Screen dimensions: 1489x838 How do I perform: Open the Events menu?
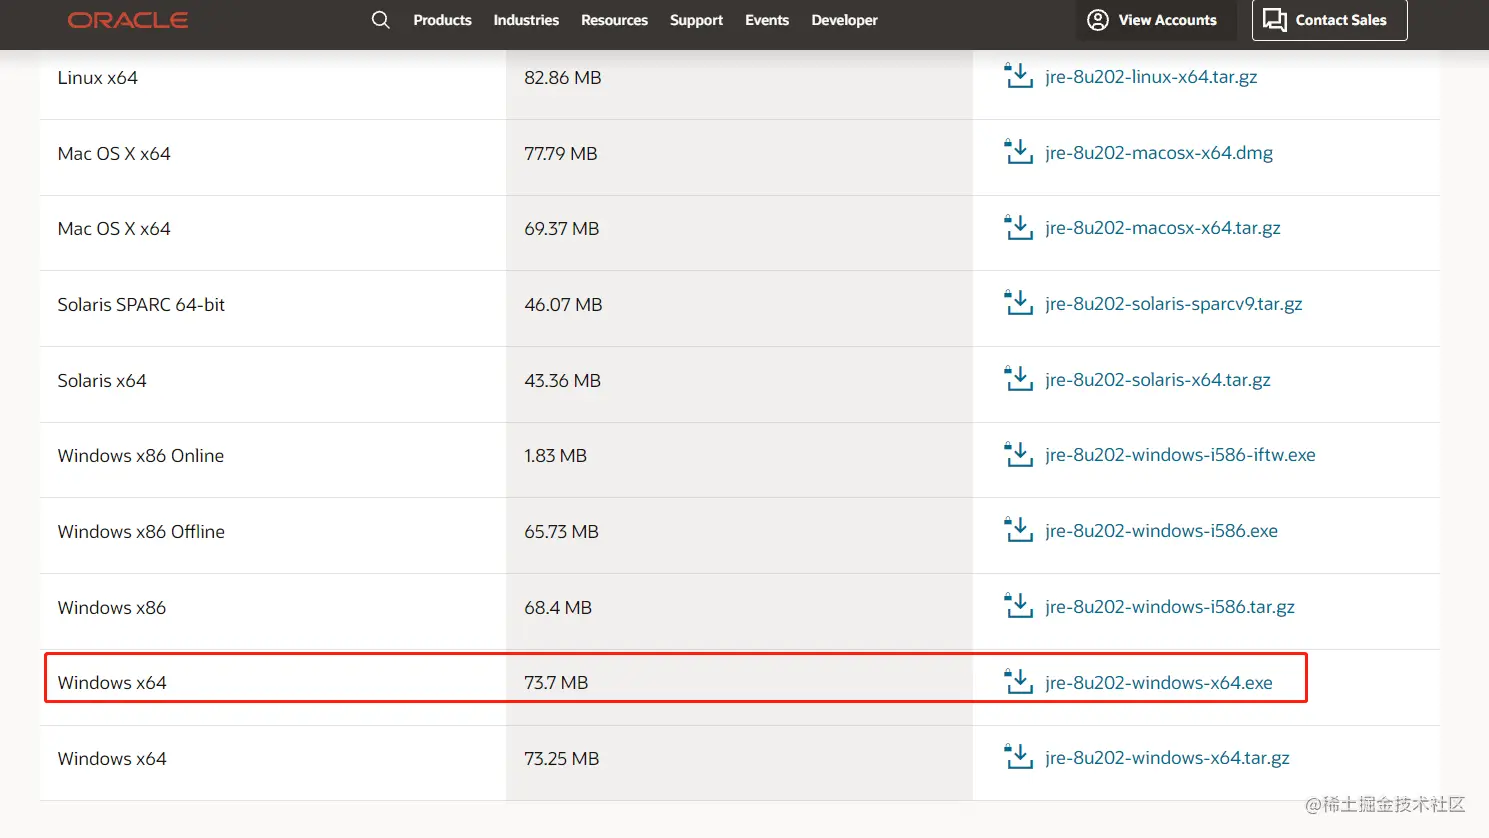[x=767, y=20]
